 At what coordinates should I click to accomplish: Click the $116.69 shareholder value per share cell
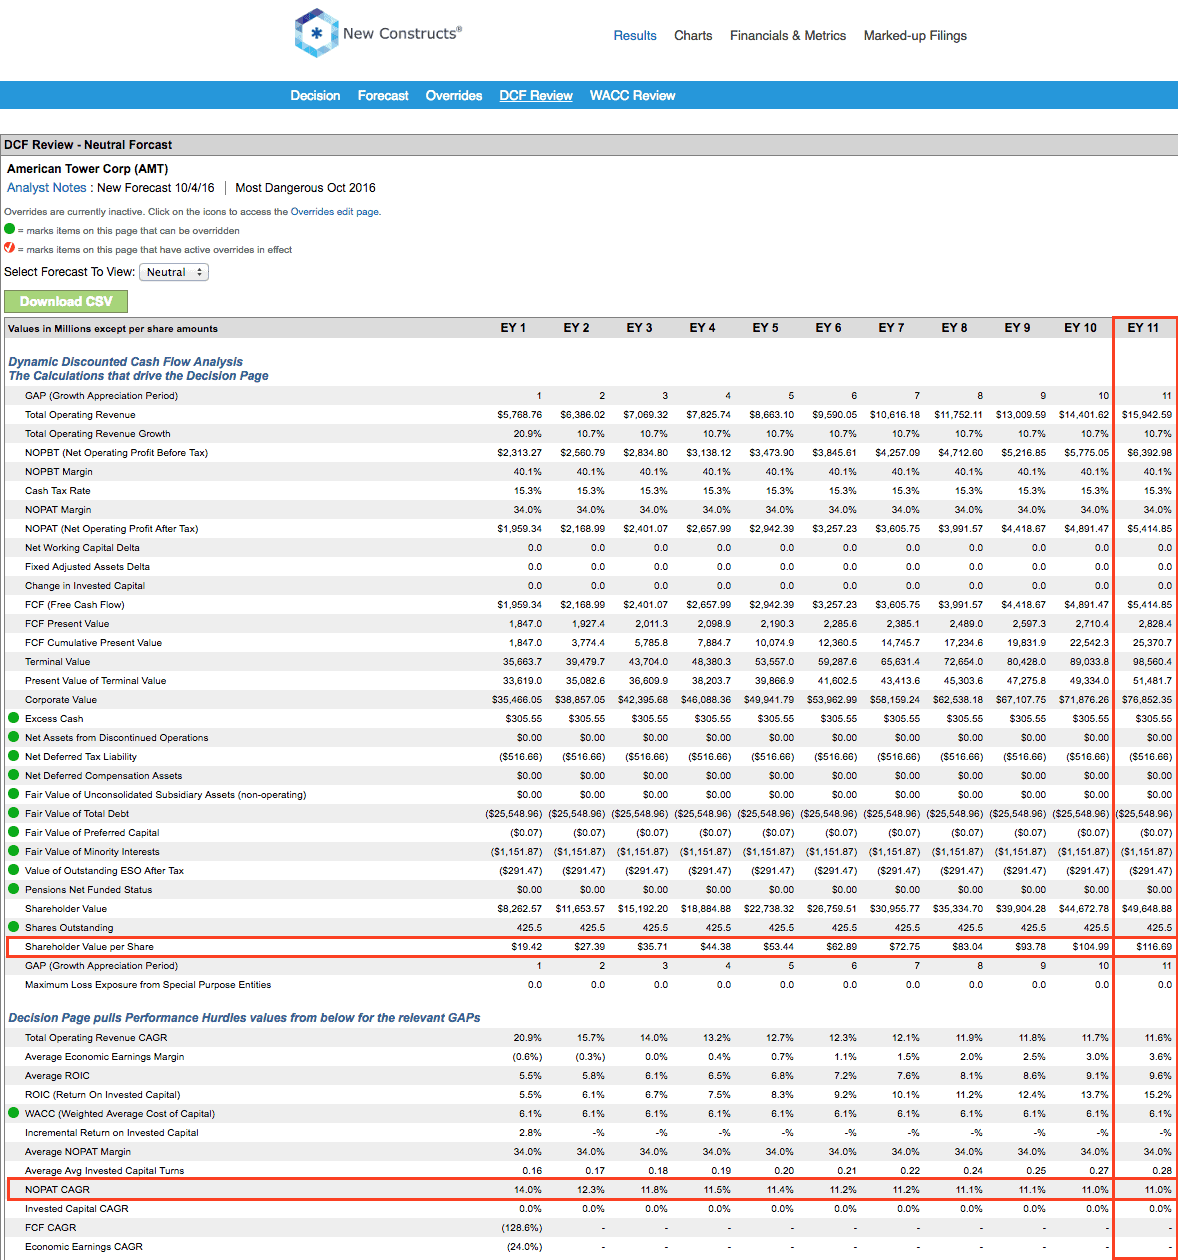[x=1154, y=947]
